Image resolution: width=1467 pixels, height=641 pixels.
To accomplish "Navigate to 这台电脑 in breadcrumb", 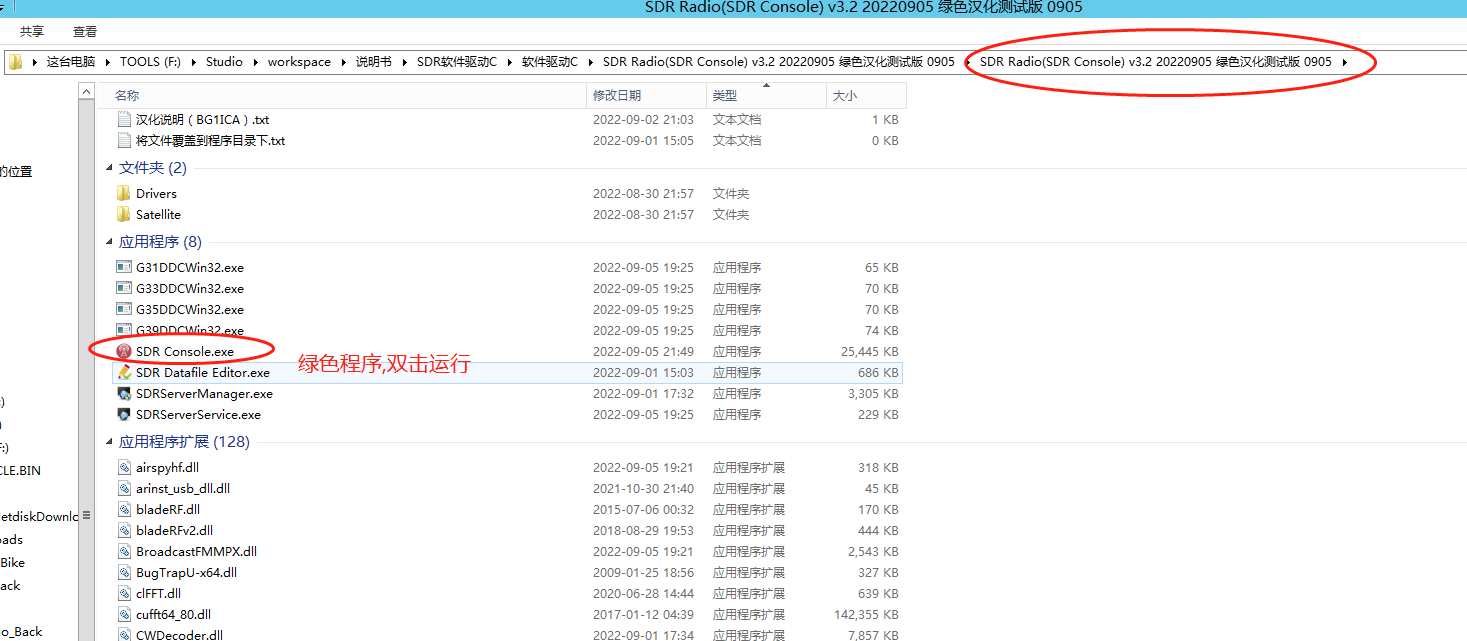I will click(70, 62).
